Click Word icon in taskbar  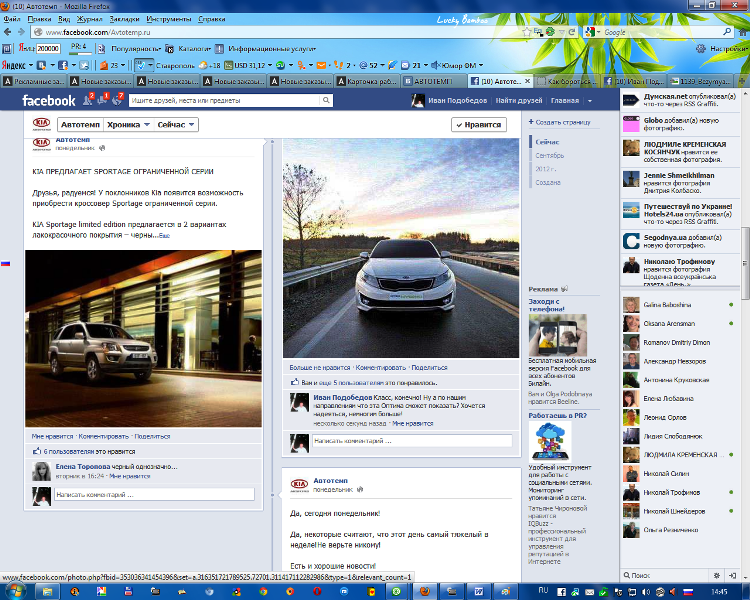click(x=479, y=591)
